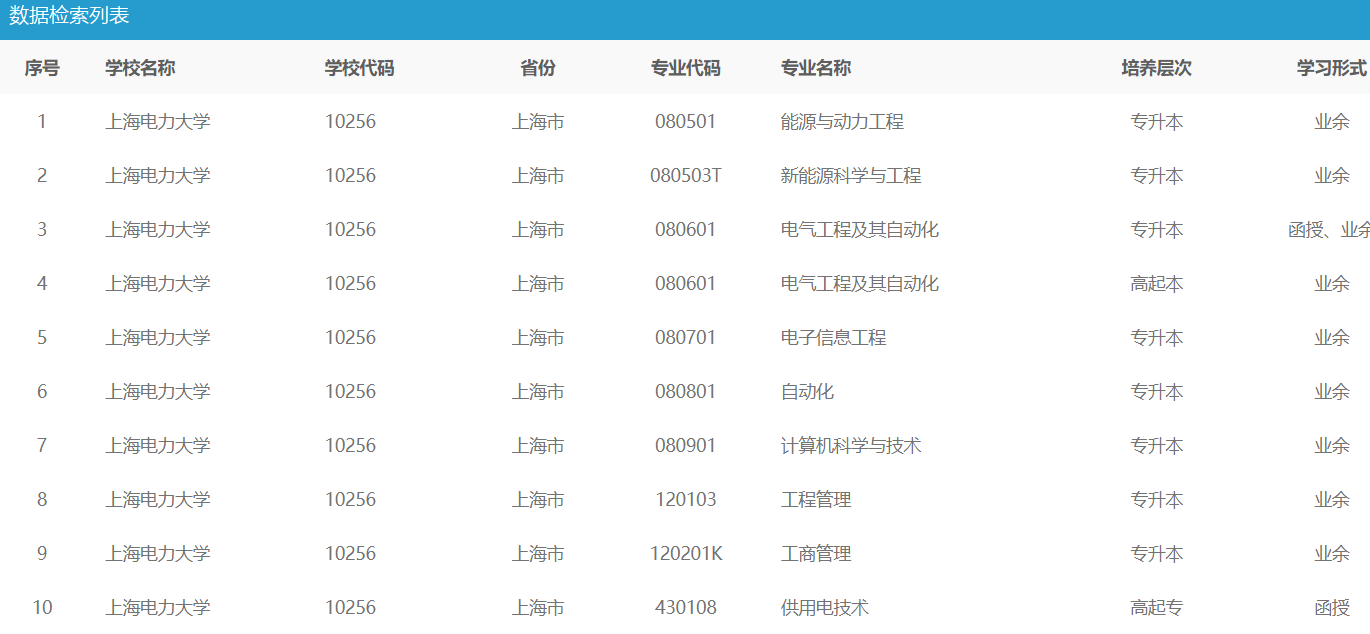Select the major name 新能源科学与工程
Viewport: 1370px width, 634px height.
pyautogui.click(x=851, y=176)
